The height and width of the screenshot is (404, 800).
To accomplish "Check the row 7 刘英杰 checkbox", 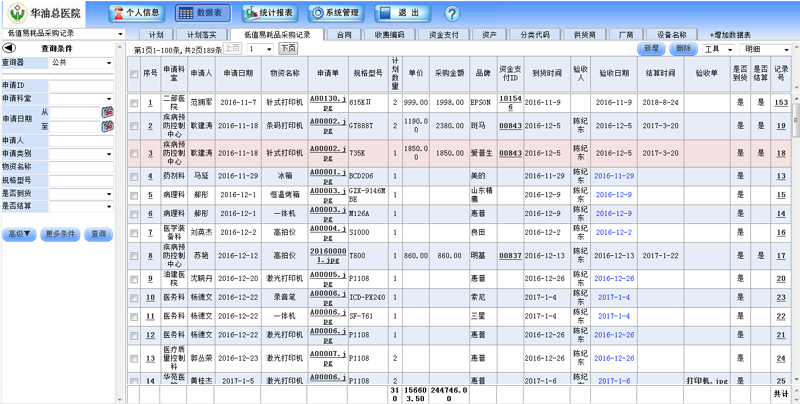I will [x=134, y=233].
